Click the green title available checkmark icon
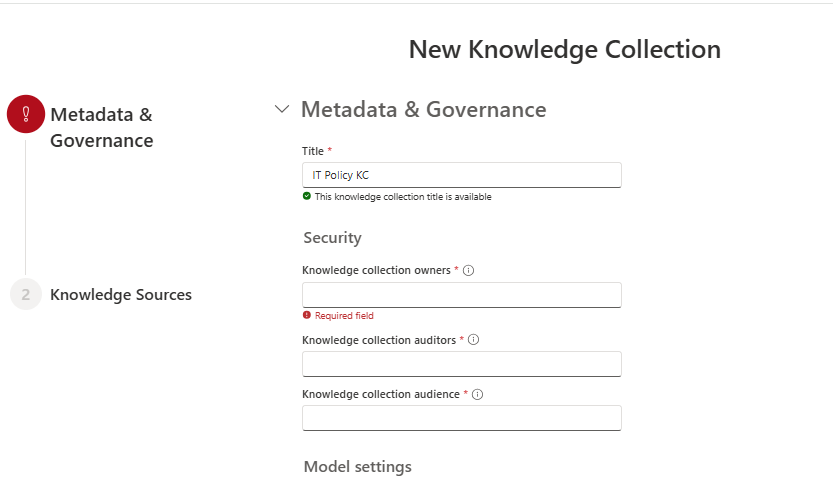This screenshot has height=486, width=833. coord(307,196)
